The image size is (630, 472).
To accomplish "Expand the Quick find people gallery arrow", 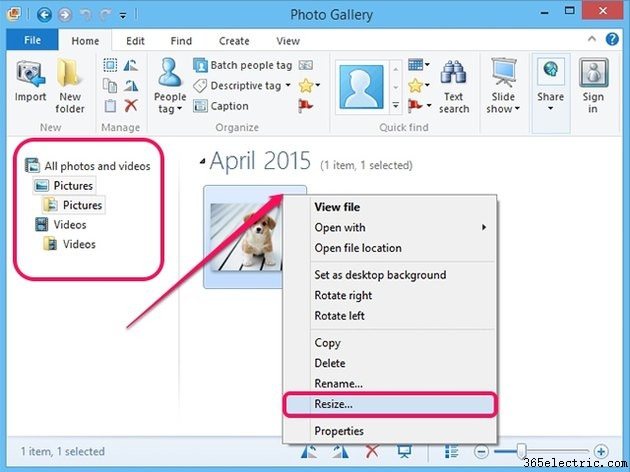I will (x=396, y=106).
